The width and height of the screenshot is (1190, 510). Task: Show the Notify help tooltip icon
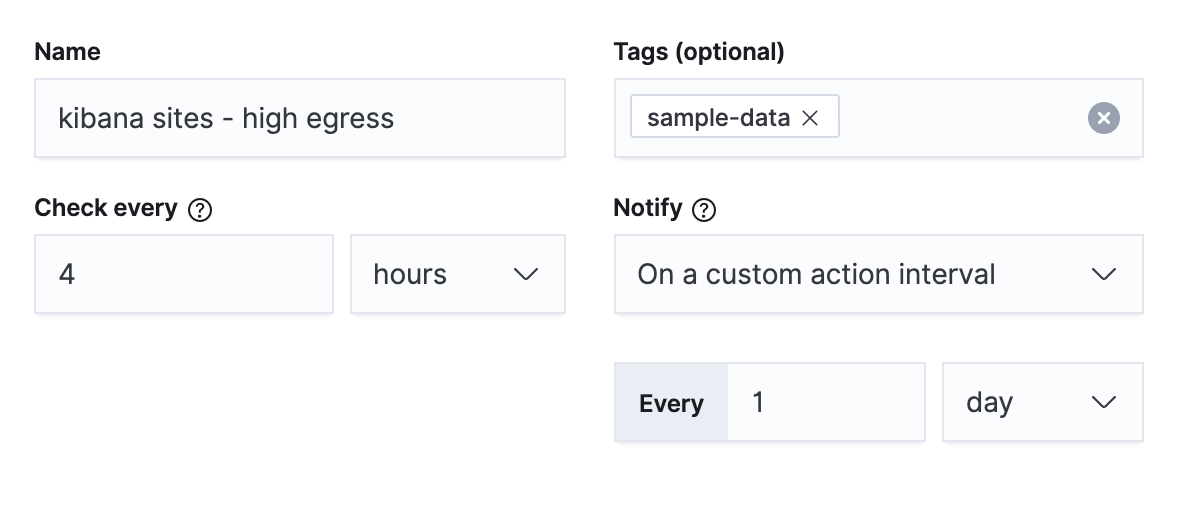click(704, 210)
